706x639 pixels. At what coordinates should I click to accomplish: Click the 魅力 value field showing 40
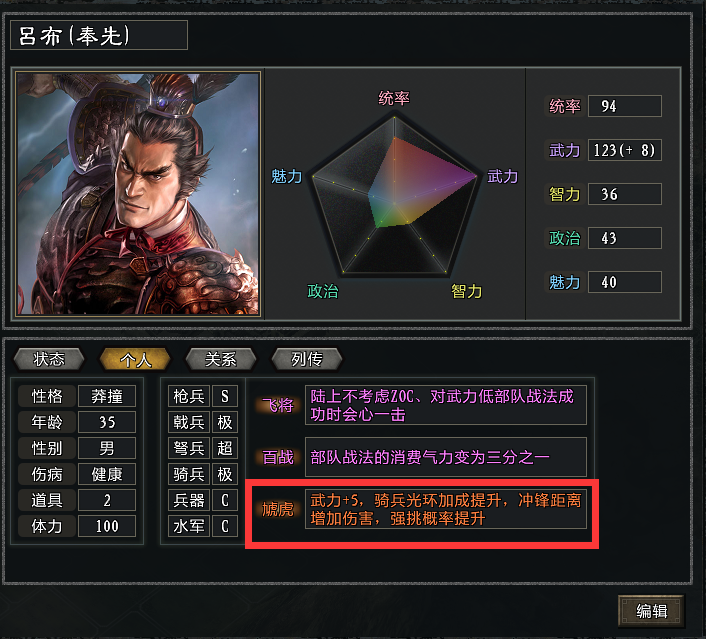tap(625, 282)
